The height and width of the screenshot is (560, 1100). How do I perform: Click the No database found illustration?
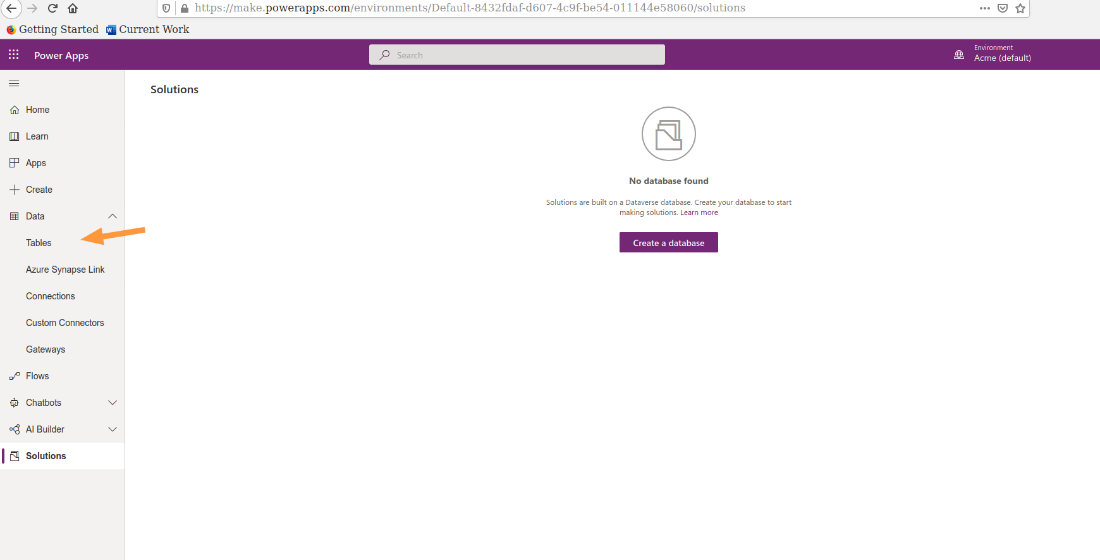click(x=669, y=134)
